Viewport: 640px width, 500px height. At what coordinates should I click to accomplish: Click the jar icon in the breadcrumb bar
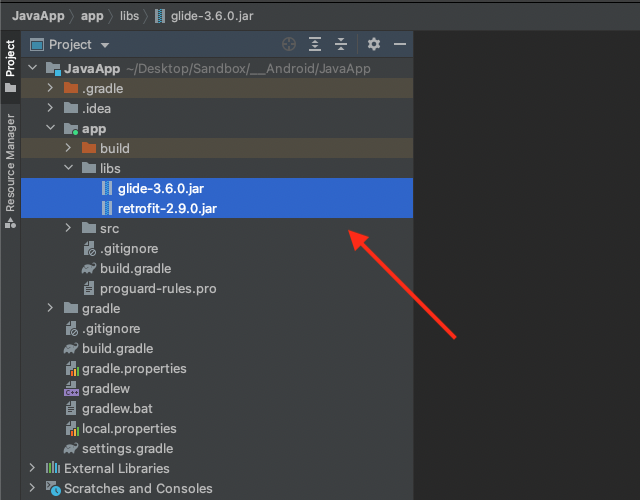point(160,16)
